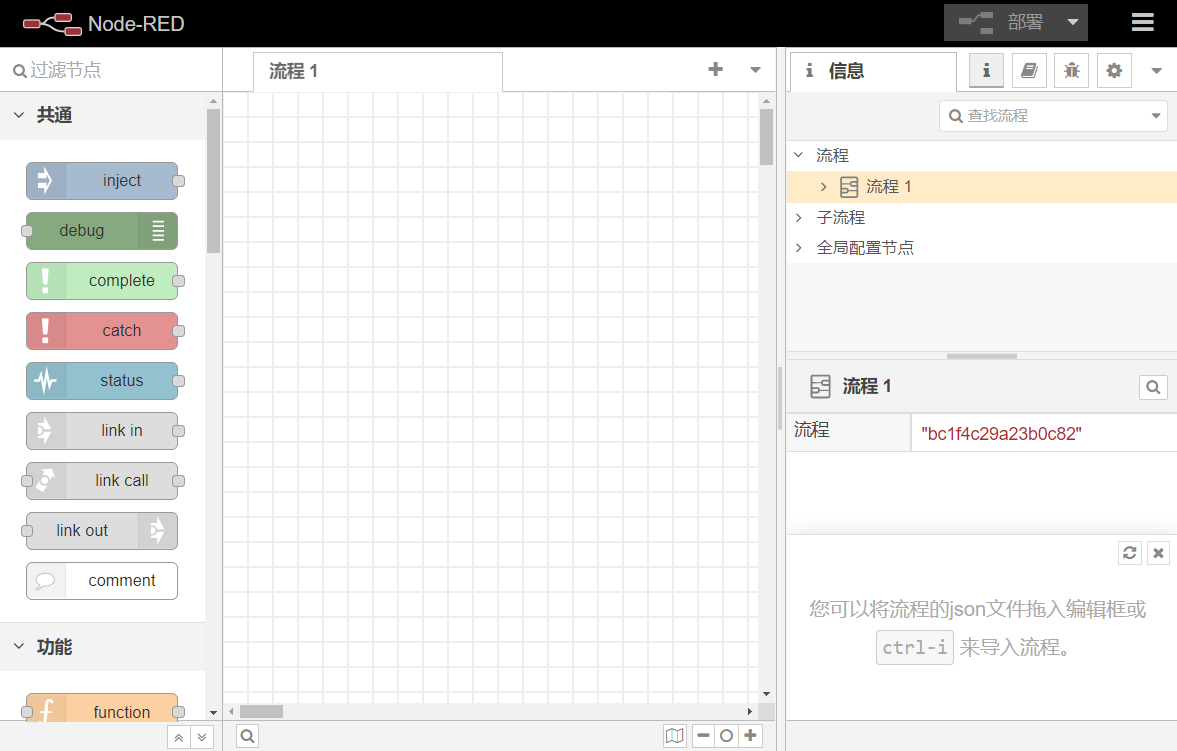Select the link call node
The height and width of the screenshot is (751, 1177).
point(102,481)
